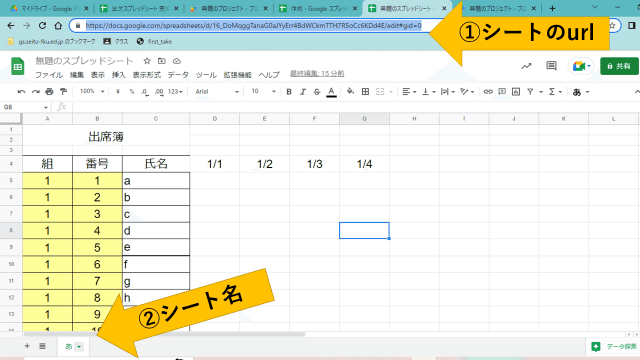The height and width of the screenshot is (360, 640).
Task: Open fill color picker
Action: coord(350,92)
